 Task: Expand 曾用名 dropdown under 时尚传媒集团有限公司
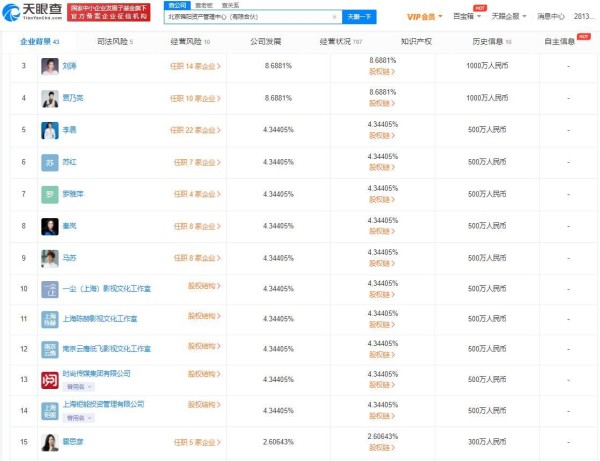click(x=78, y=387)
